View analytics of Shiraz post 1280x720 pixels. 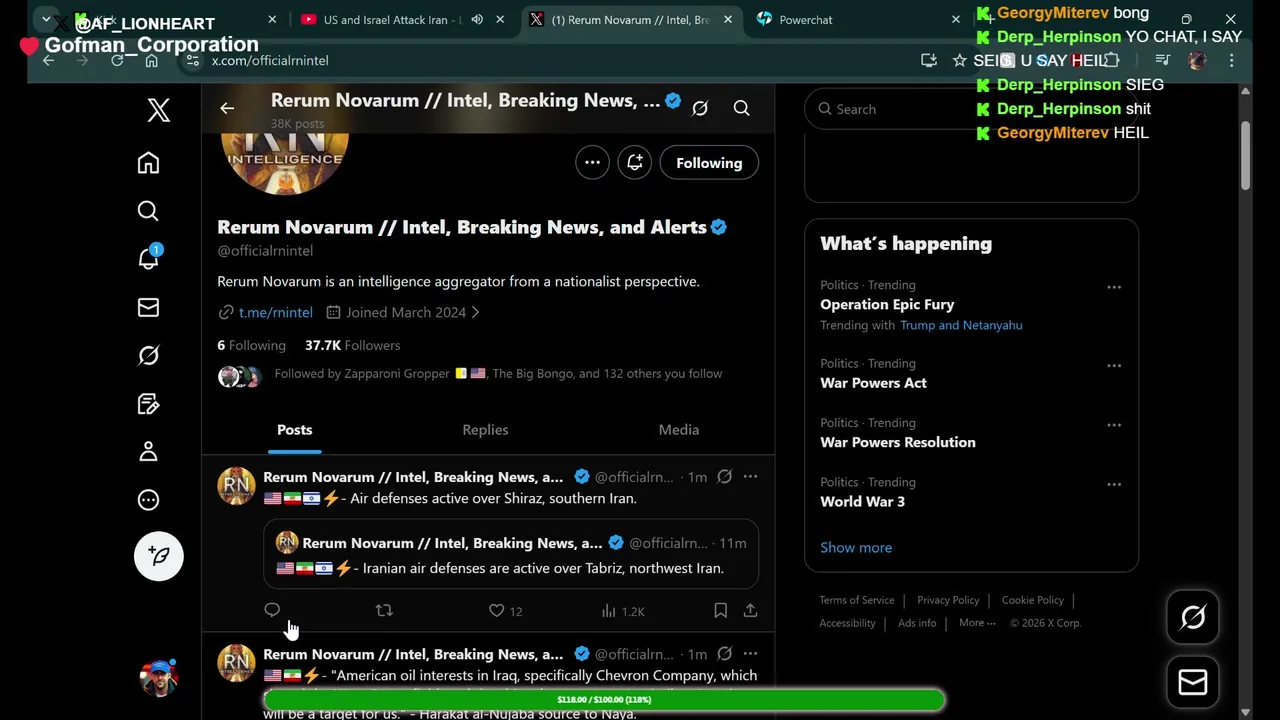[623, 611]
